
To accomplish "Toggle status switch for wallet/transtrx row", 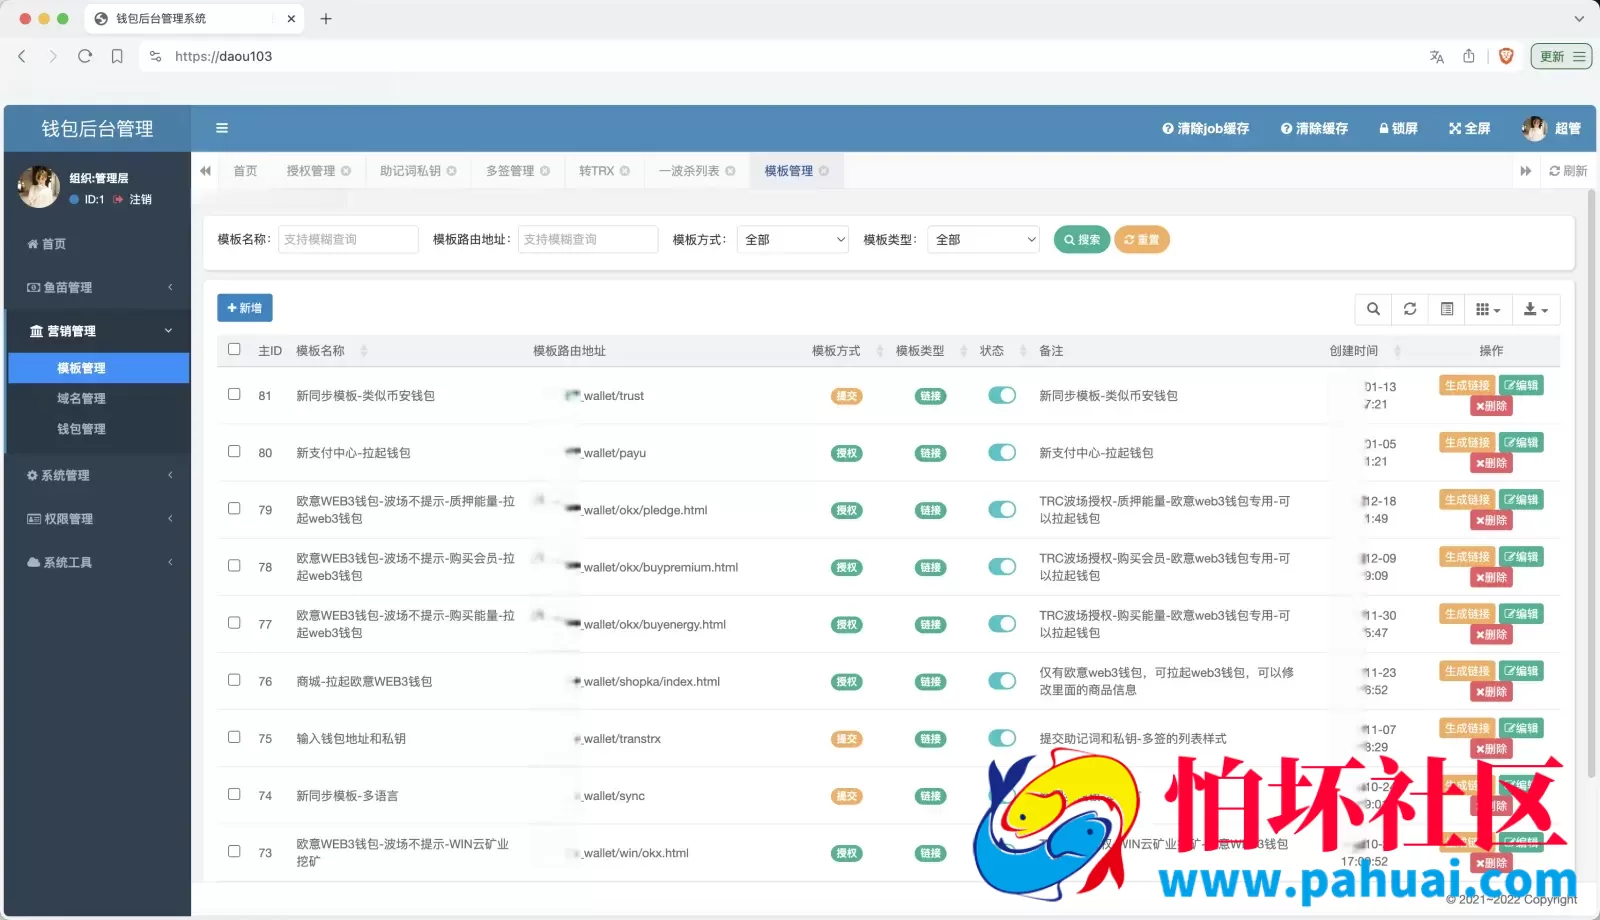I will [1002, 738].
